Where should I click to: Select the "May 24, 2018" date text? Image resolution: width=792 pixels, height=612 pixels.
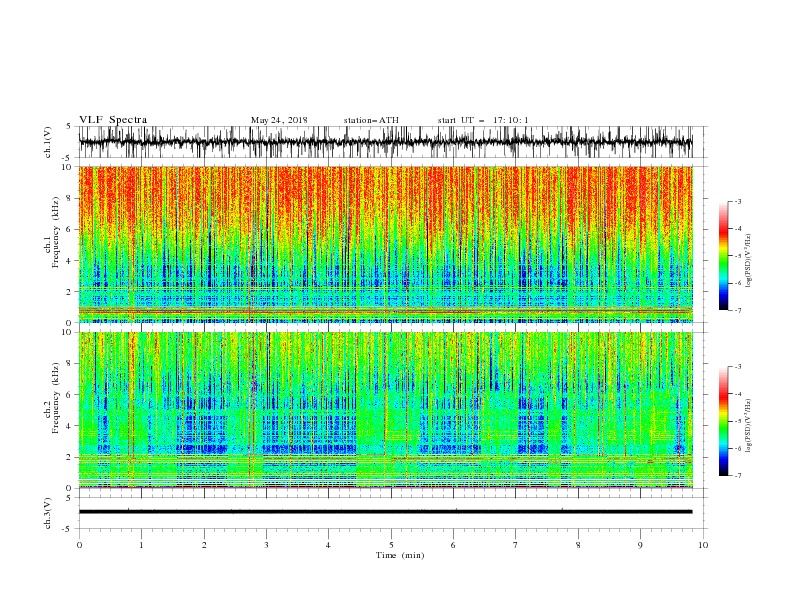coord(279,120)
